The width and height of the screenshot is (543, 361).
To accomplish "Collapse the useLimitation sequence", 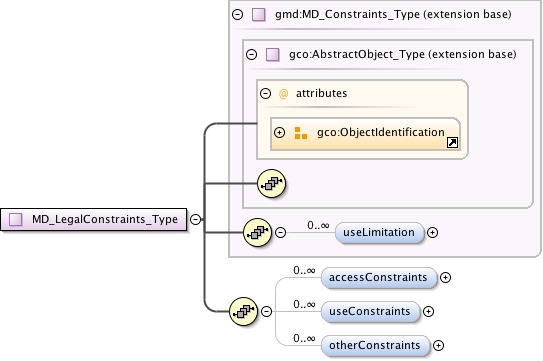I will pyautogui.click(x=281, y=232).
